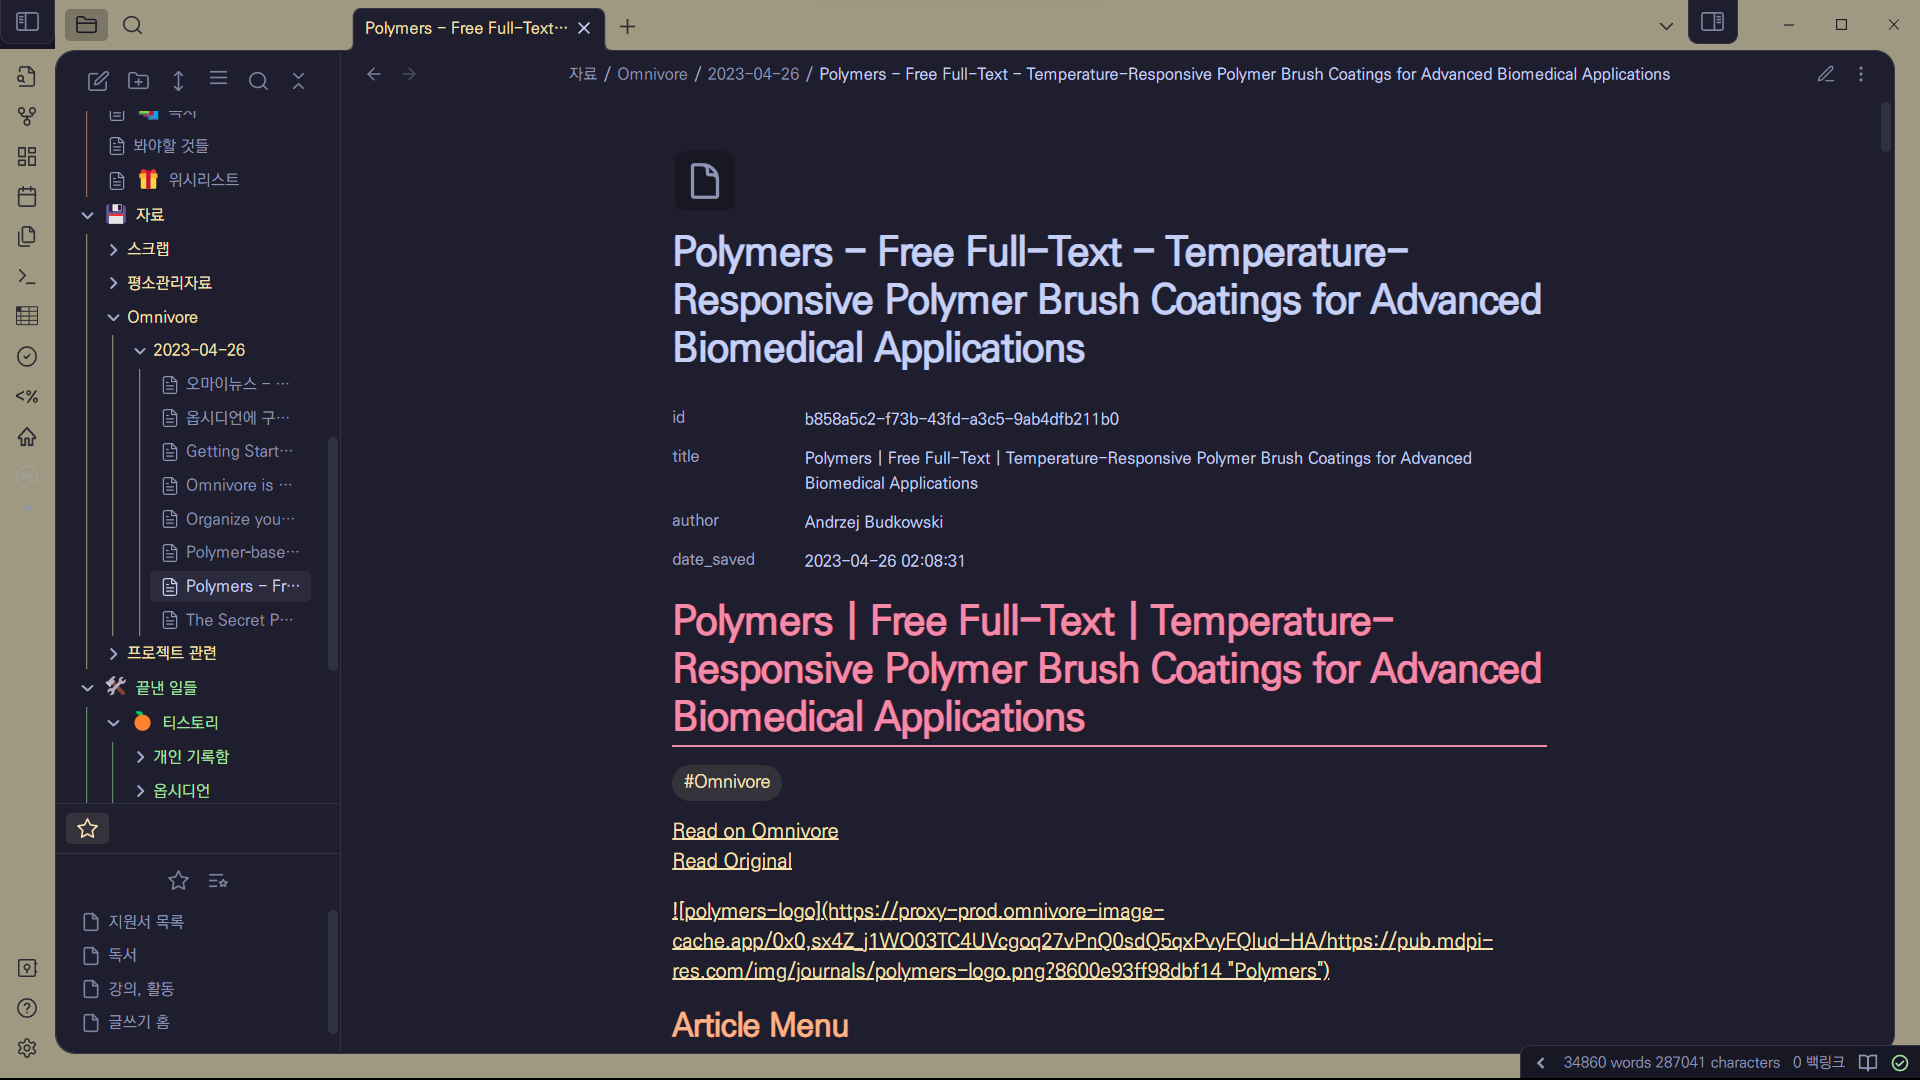Toggle reading view in status bar
This screenshot has height=1080, width=1920.
(x=1867, y=1062)
